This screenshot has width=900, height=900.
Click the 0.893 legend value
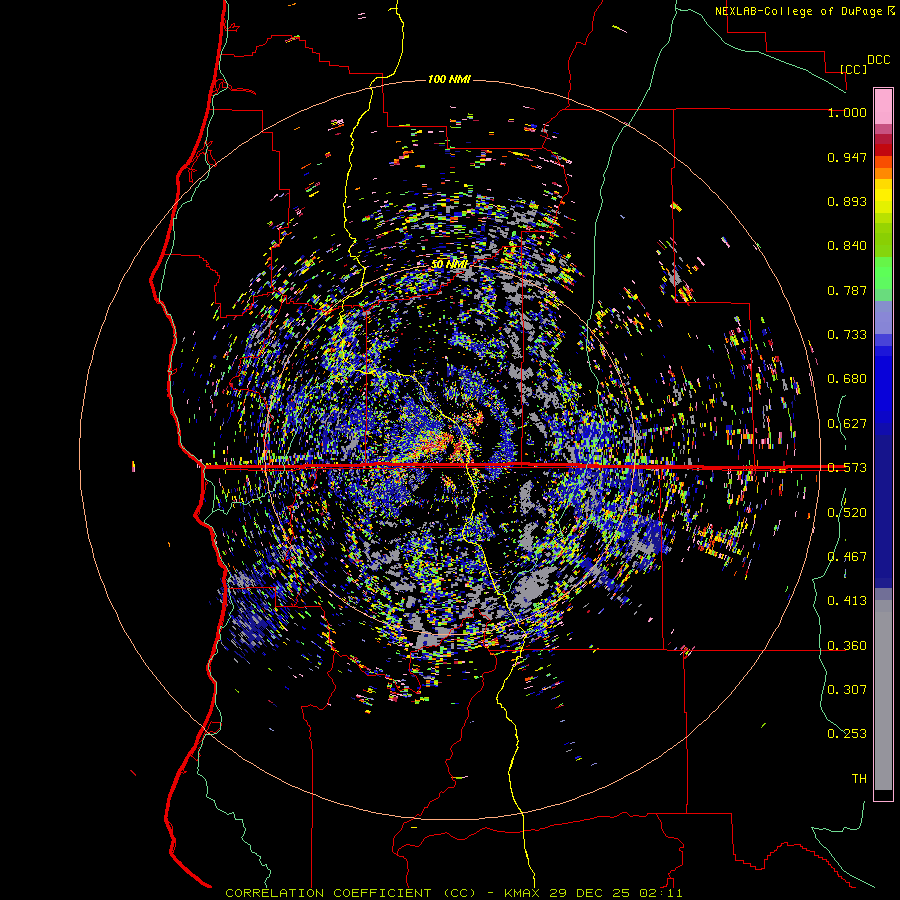tap(847, 201)
